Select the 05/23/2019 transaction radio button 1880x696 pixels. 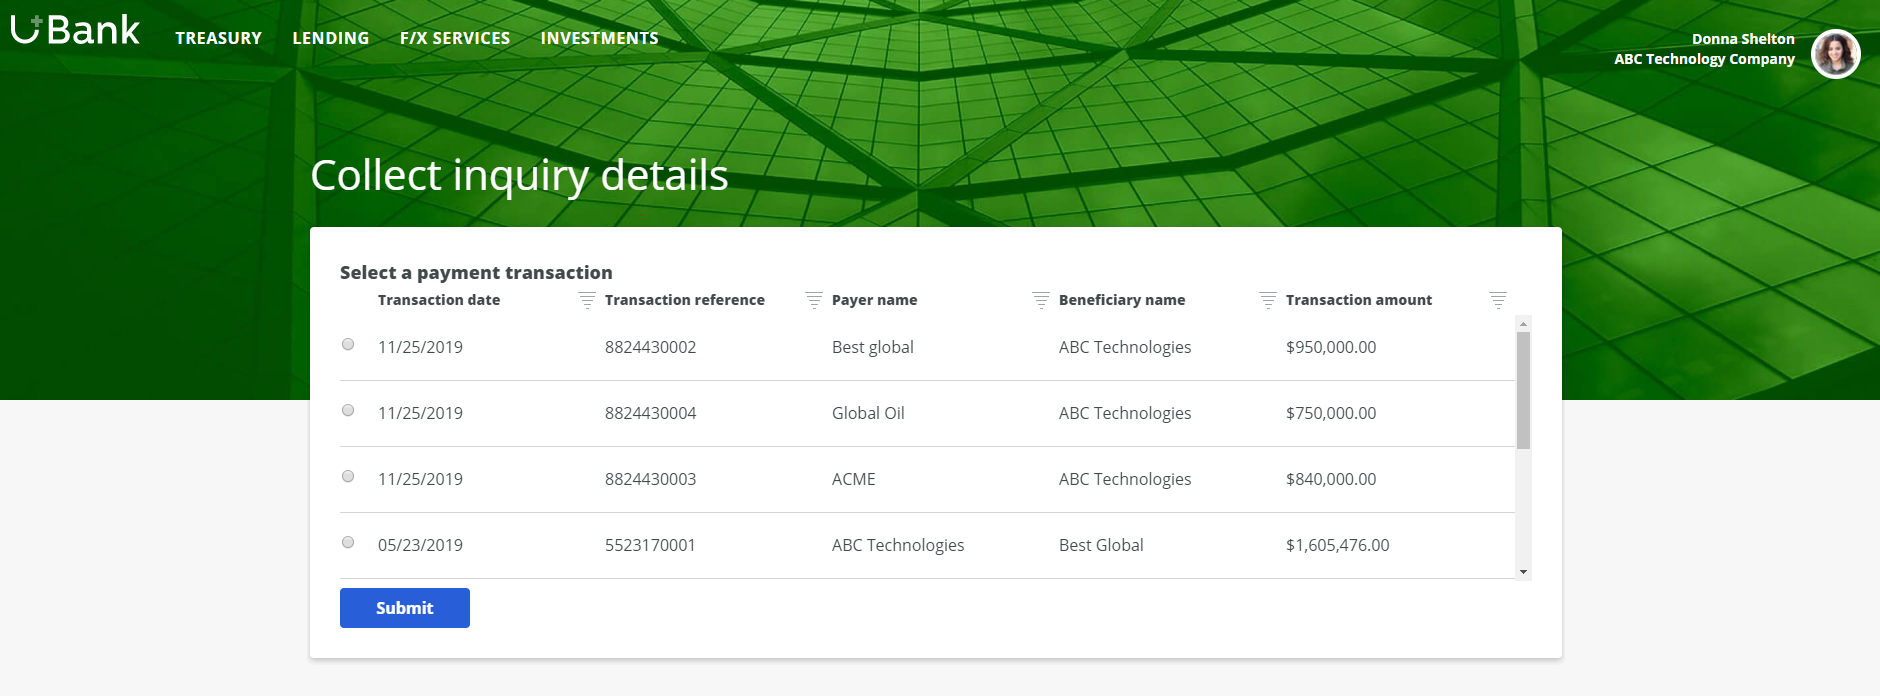[348, 543]
